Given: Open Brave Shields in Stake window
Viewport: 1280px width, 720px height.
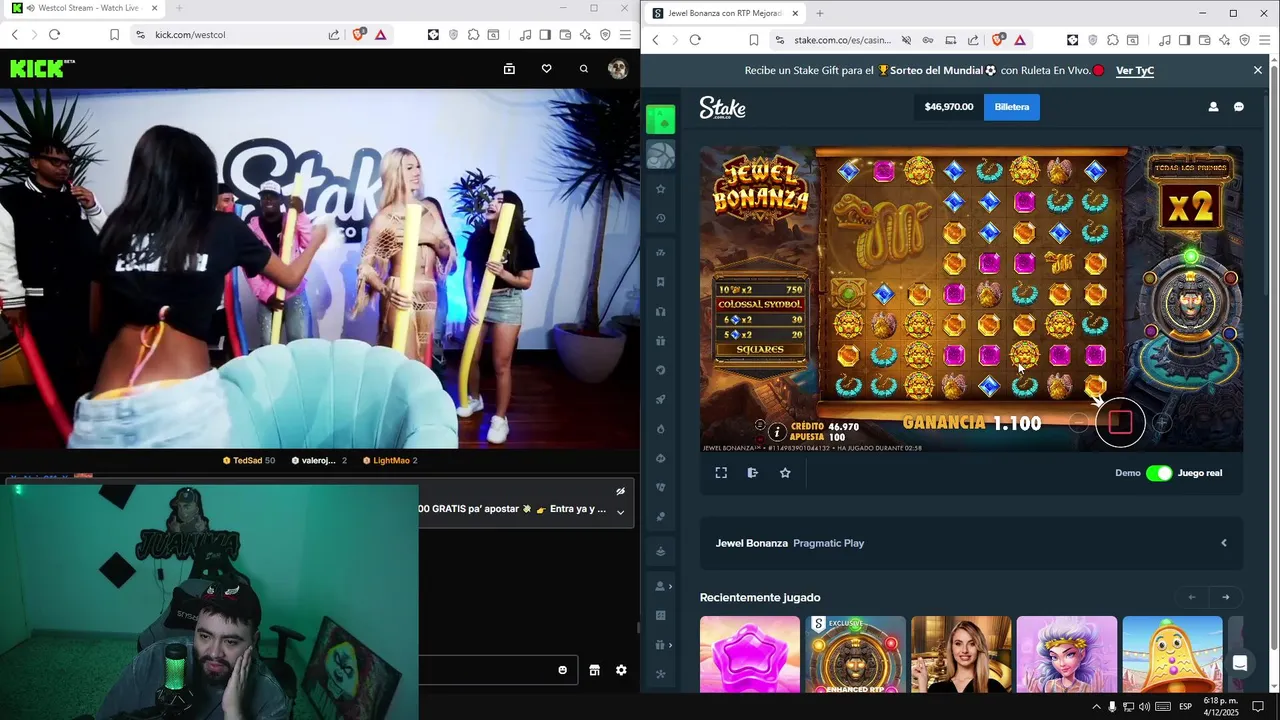Looking at the screenshot, I should point(998,40).
